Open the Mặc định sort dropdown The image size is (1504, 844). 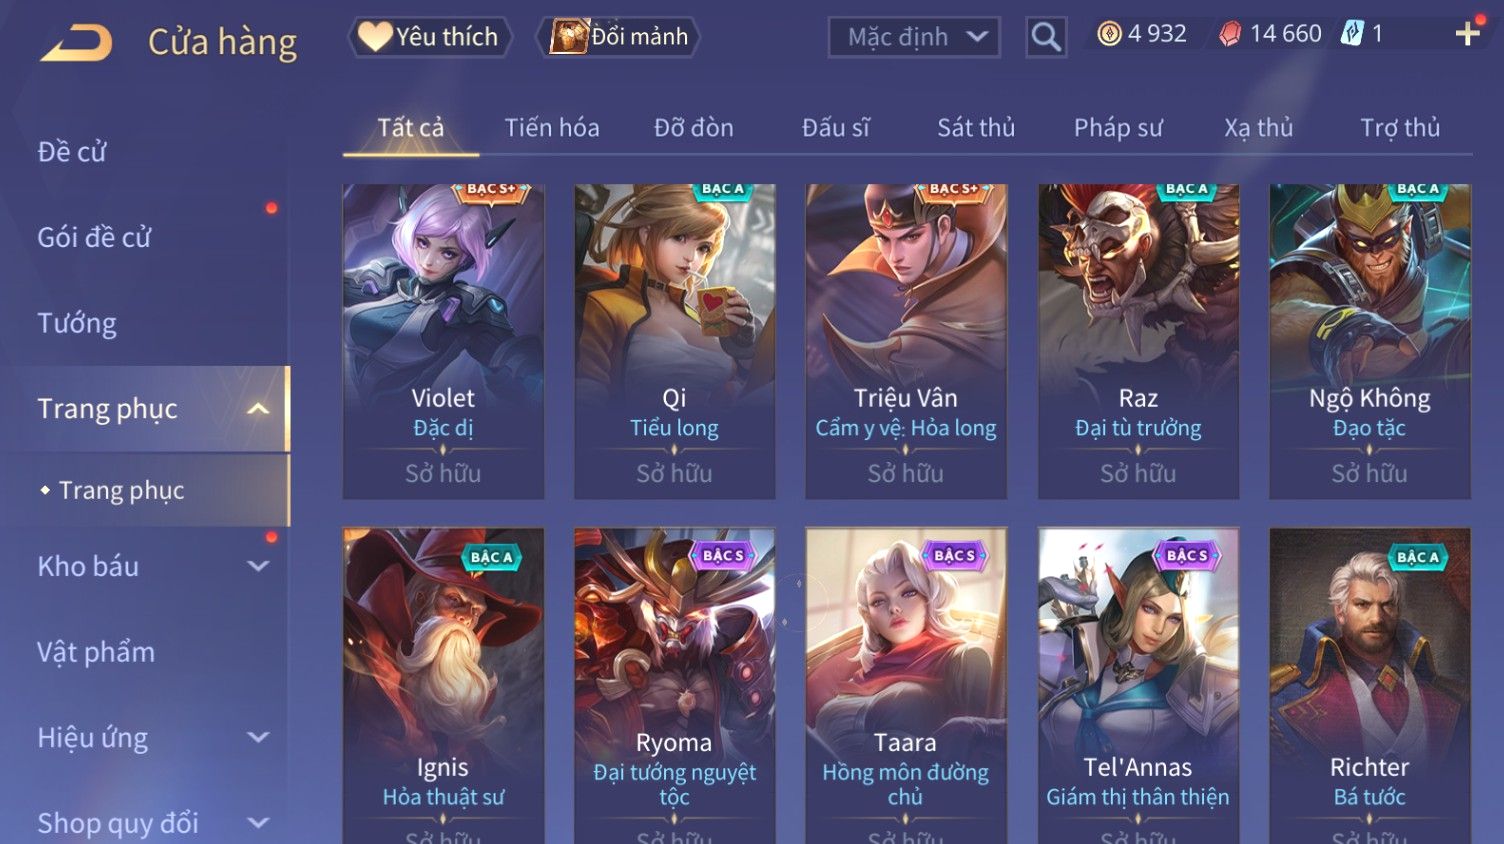click(914, 37)
